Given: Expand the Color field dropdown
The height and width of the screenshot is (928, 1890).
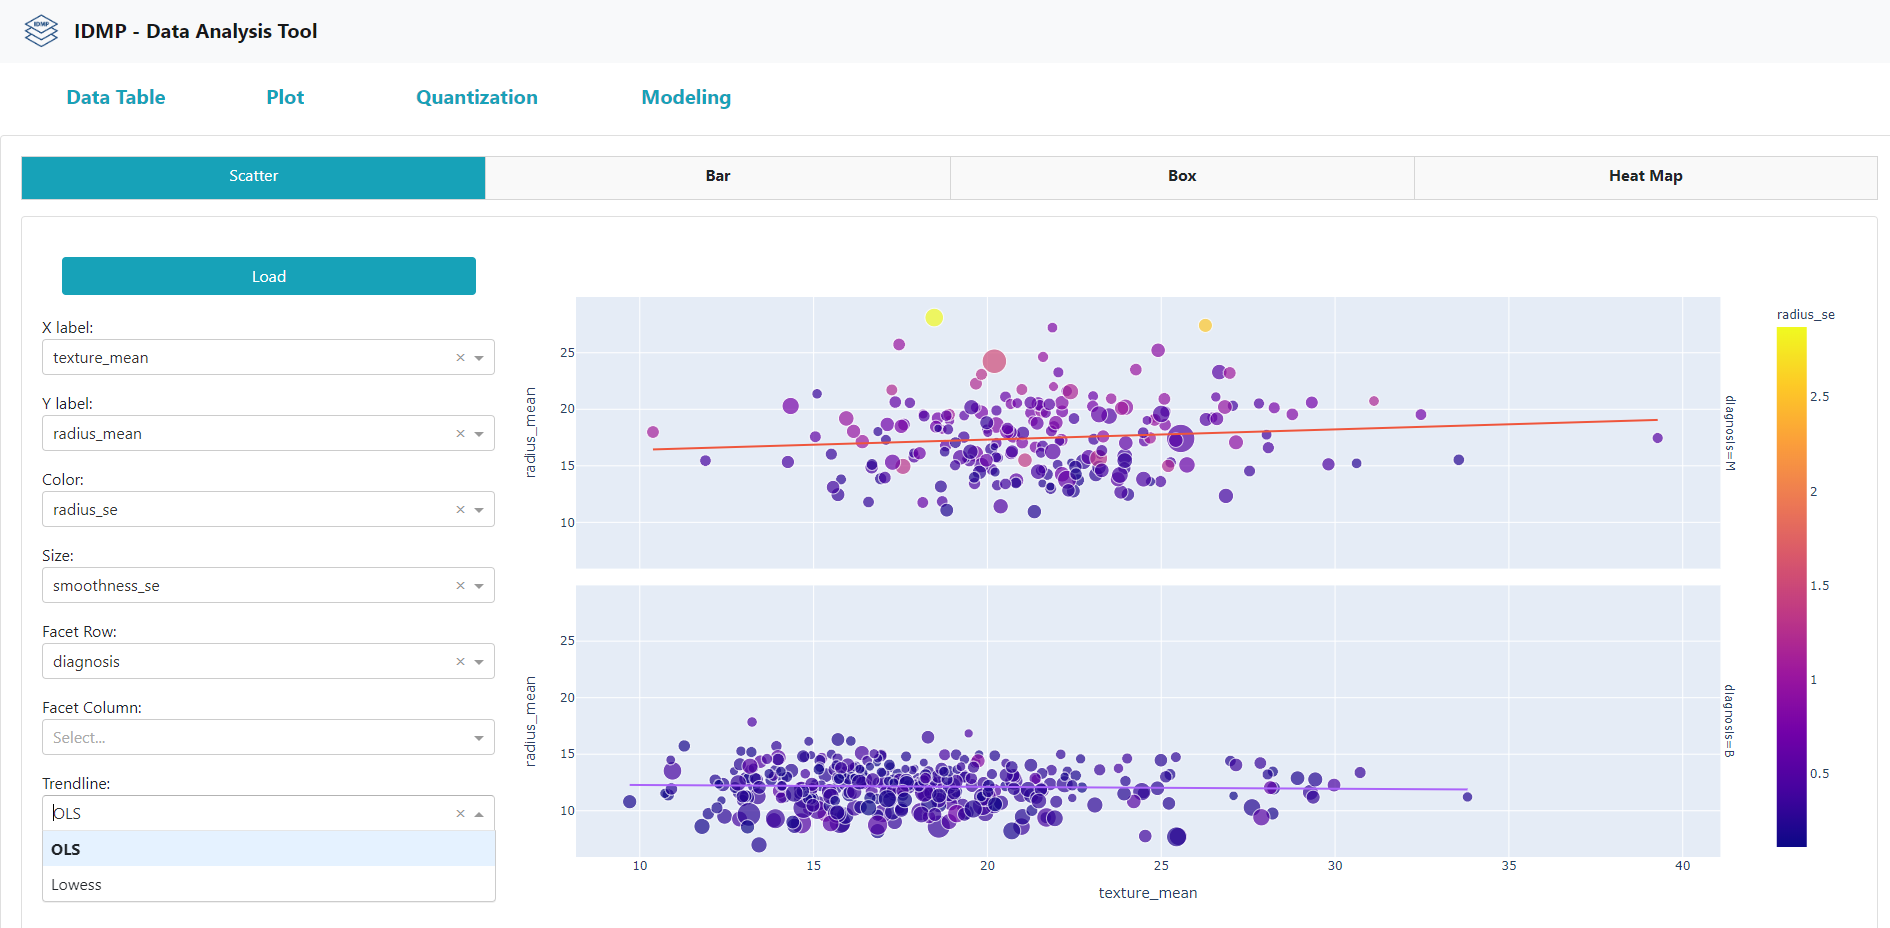Looking at the screenshot, I should coord(479,509).
